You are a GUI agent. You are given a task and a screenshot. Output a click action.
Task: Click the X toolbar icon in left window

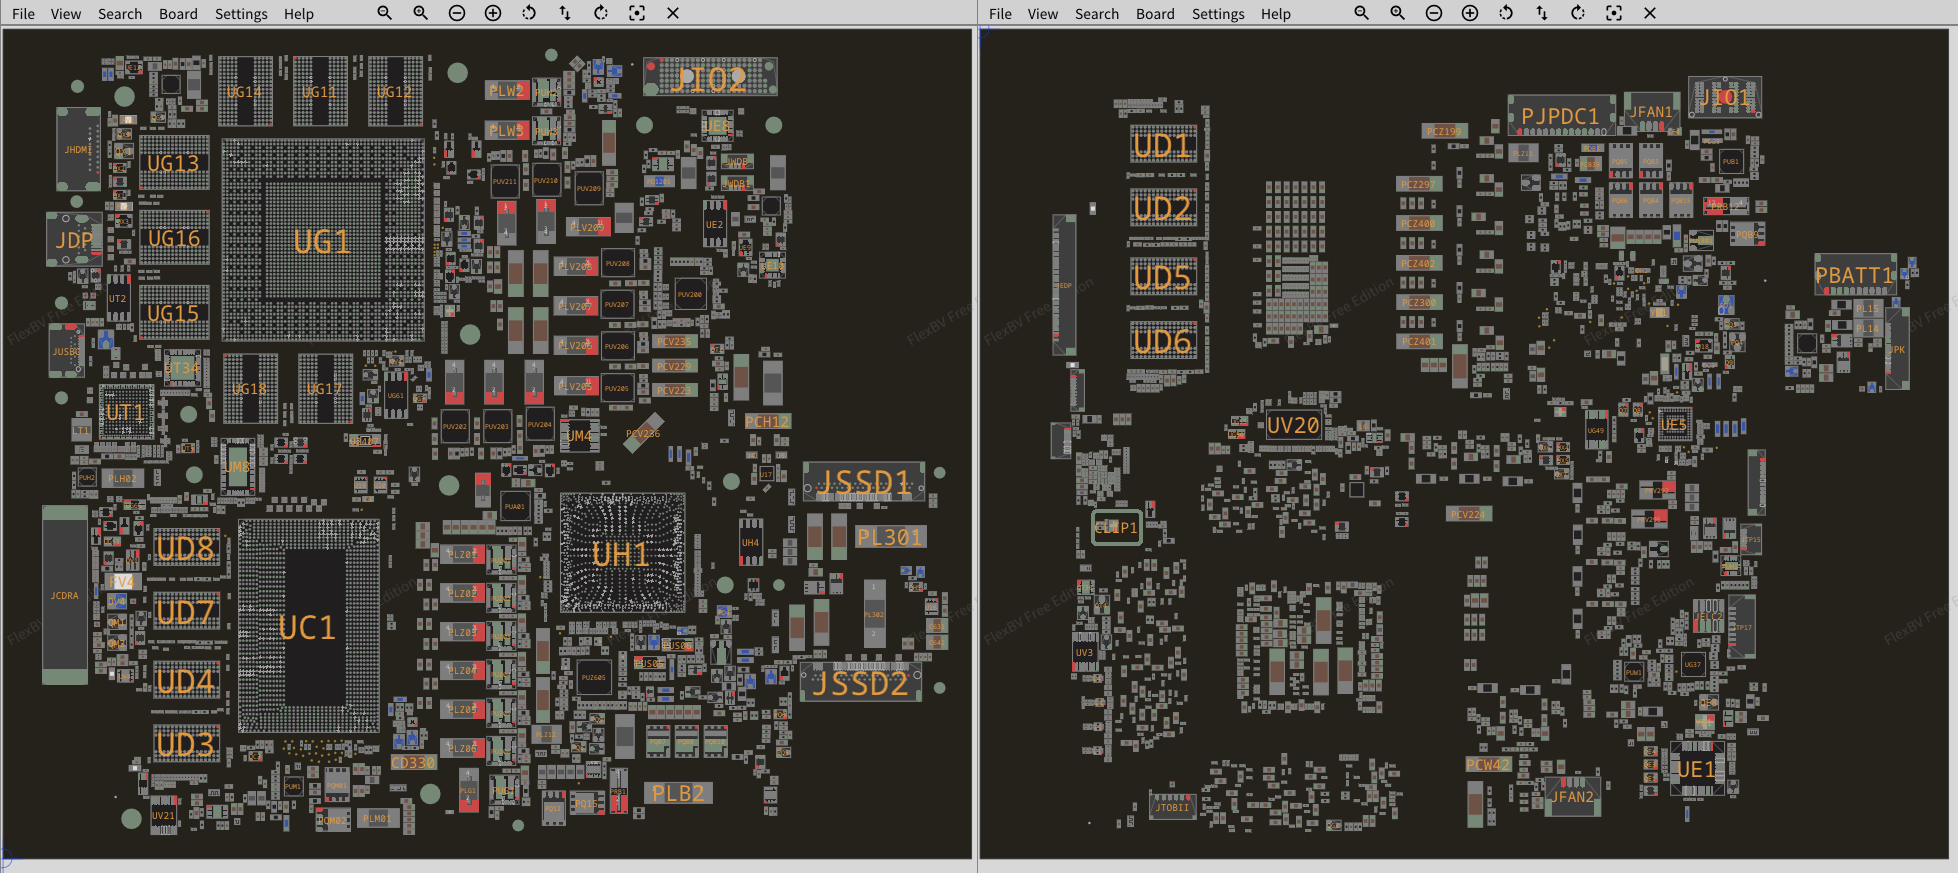click(673, 13)
